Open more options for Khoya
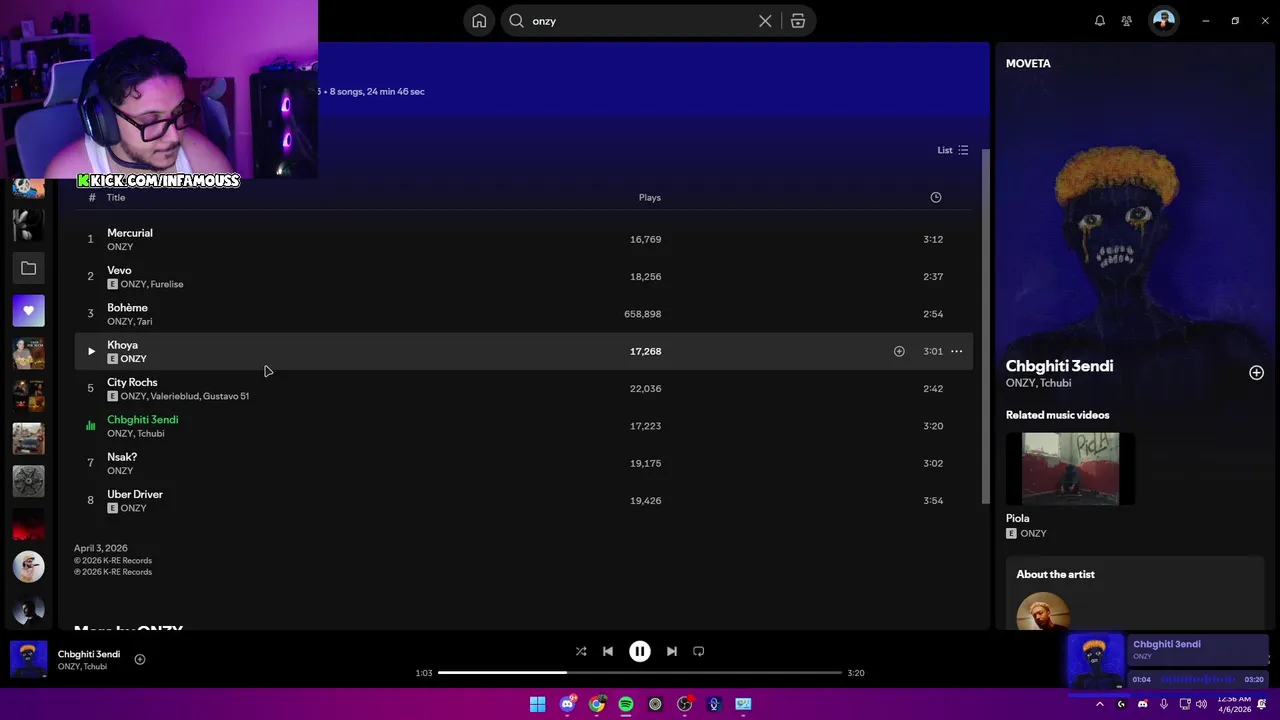1280x720 pixels. (956, 351)
